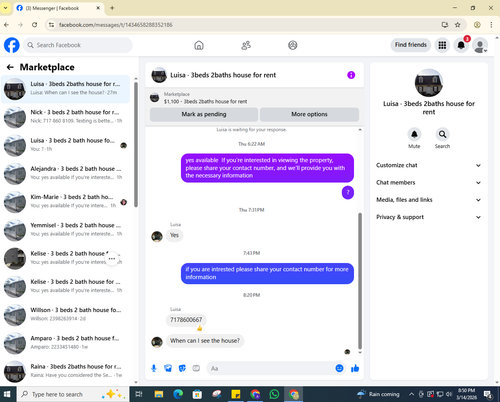Image resolution: width=500 pixels, height=402 pixels.
Task: Expand the Chat members section
Action: pyautogui.click(x=428, y=183)
